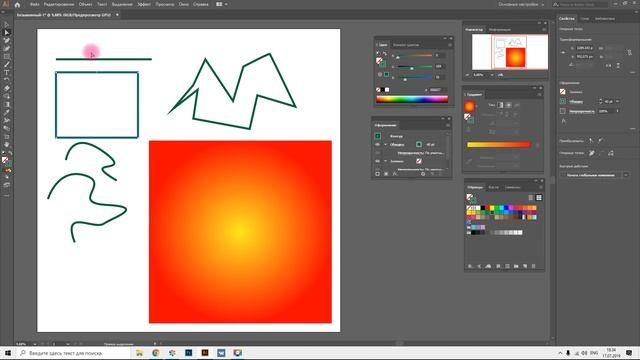Image resolution: width=640 pixels, height=360 pixels.
Task: Select the Hand tool in the toolbar
Action: pos(7,144)
